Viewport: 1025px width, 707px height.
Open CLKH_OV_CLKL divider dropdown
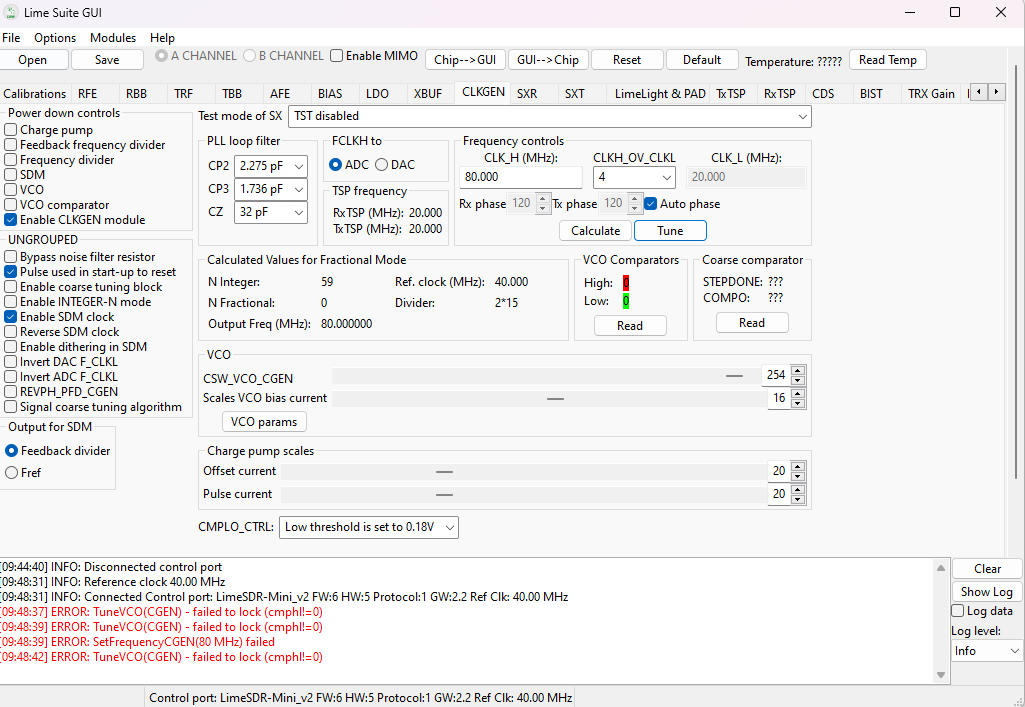(634, 177)
